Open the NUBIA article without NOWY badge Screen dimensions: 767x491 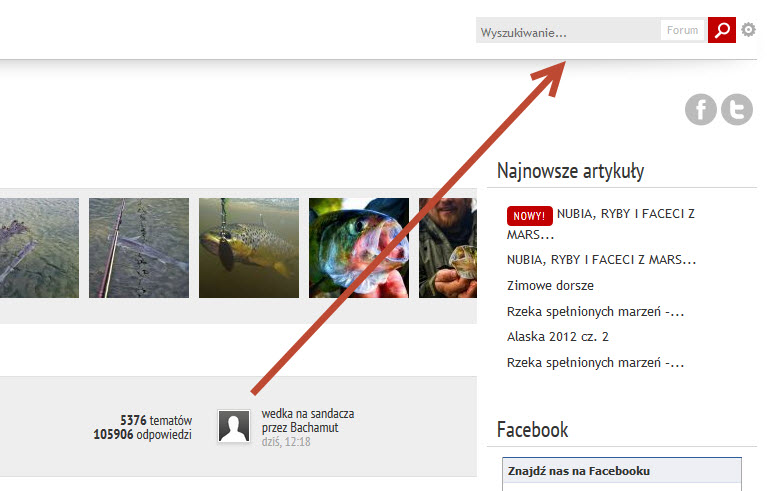tap(601, 259)
